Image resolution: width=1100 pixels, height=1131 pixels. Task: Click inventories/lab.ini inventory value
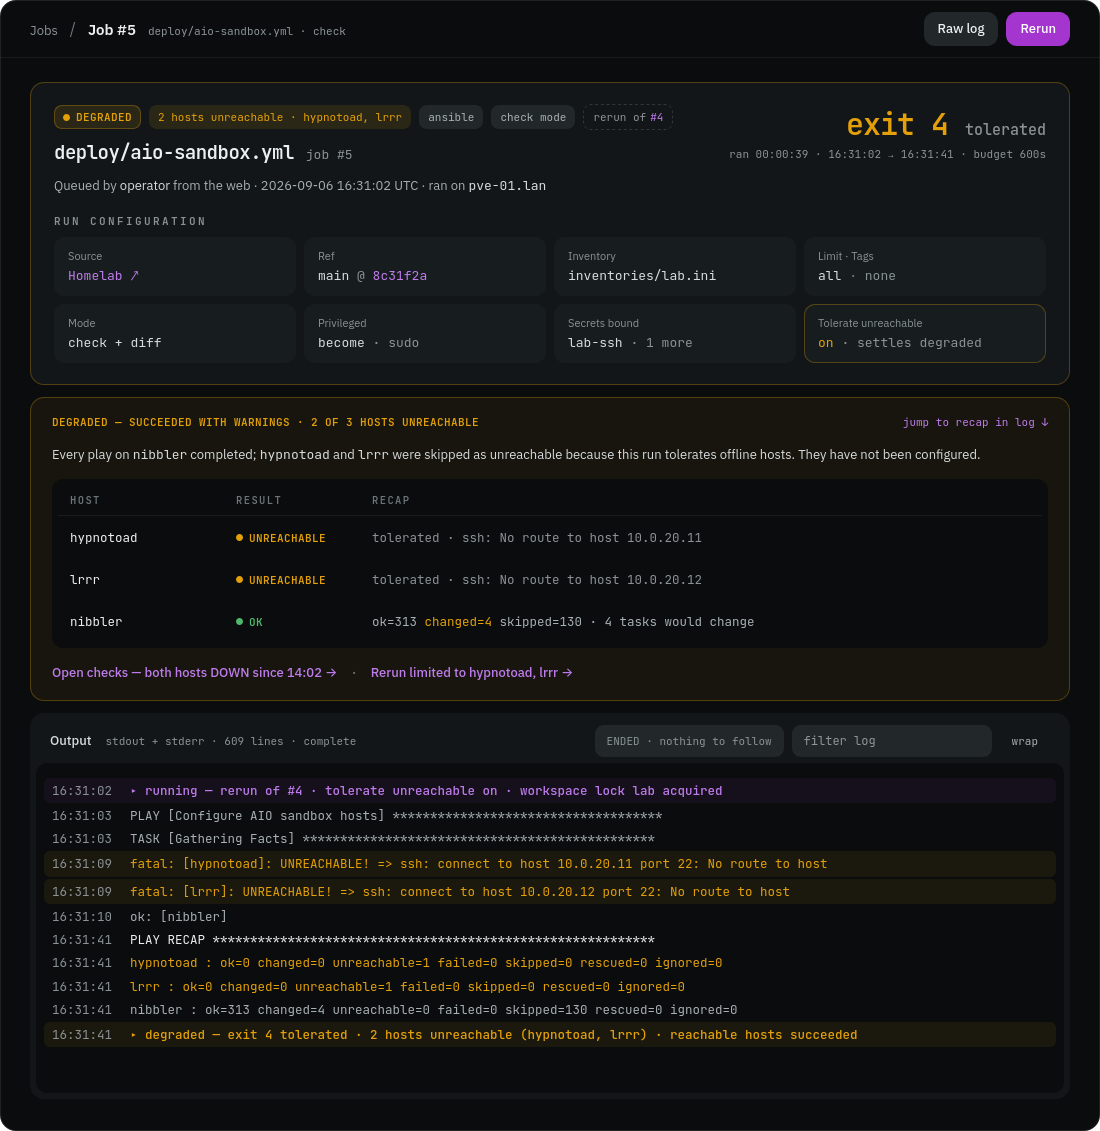click(641, 276)
